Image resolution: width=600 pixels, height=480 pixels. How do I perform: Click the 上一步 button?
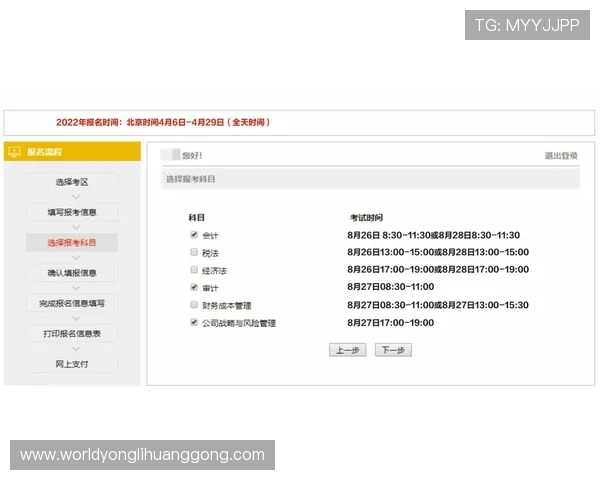[x=347, y=350]
